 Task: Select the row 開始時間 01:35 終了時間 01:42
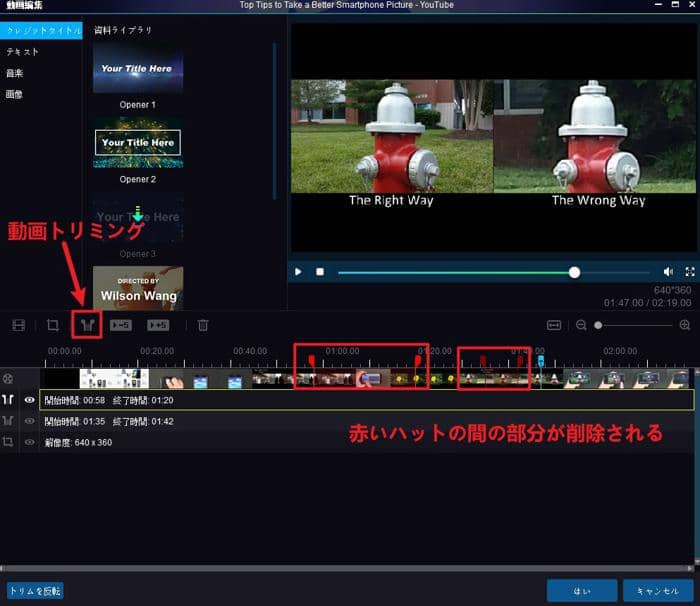click(x=367, y=421)
